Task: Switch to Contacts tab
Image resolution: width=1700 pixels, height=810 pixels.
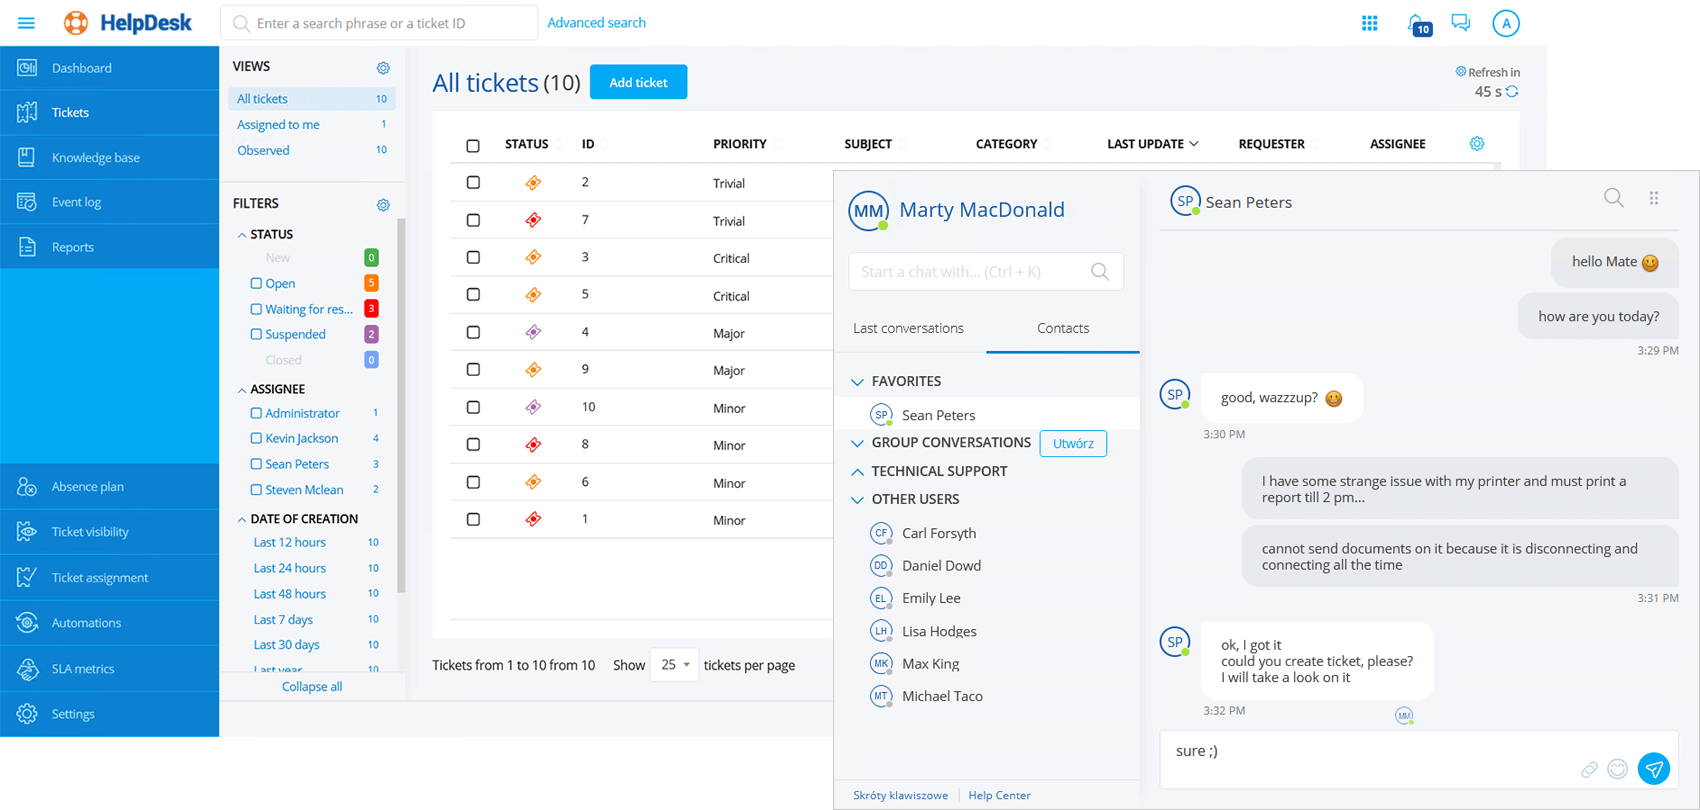Action: click(1063, 328)
